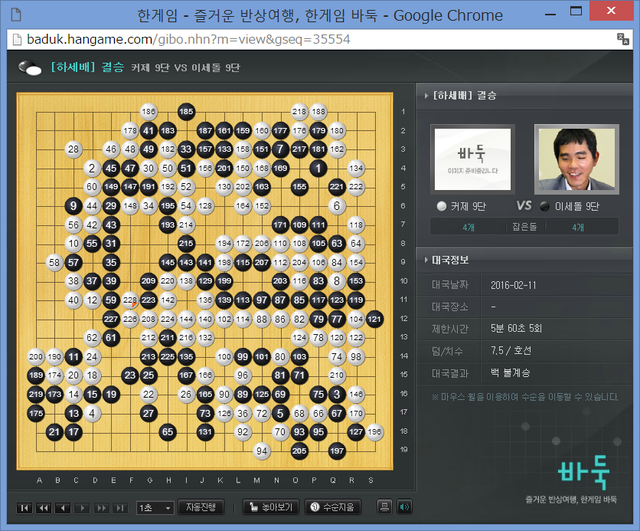Click black stone number 5

(x=280, y=413)
